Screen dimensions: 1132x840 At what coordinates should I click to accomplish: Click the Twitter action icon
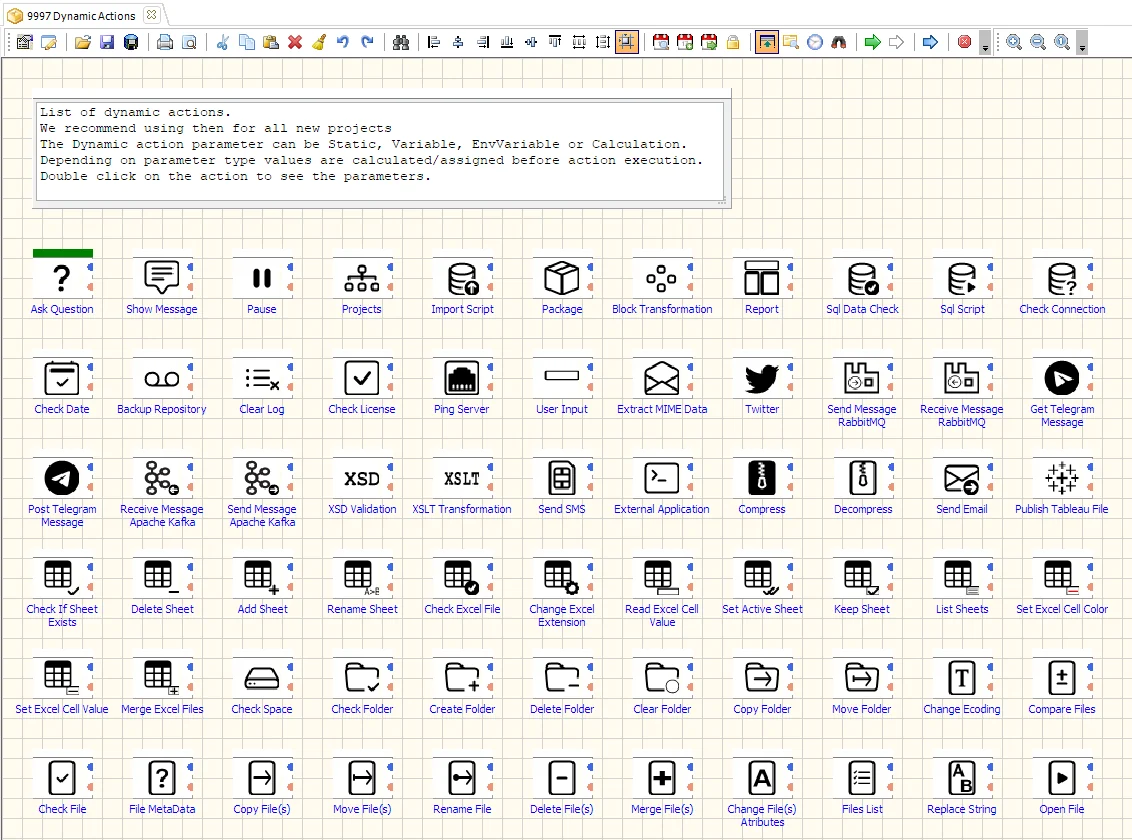[762, 378]
